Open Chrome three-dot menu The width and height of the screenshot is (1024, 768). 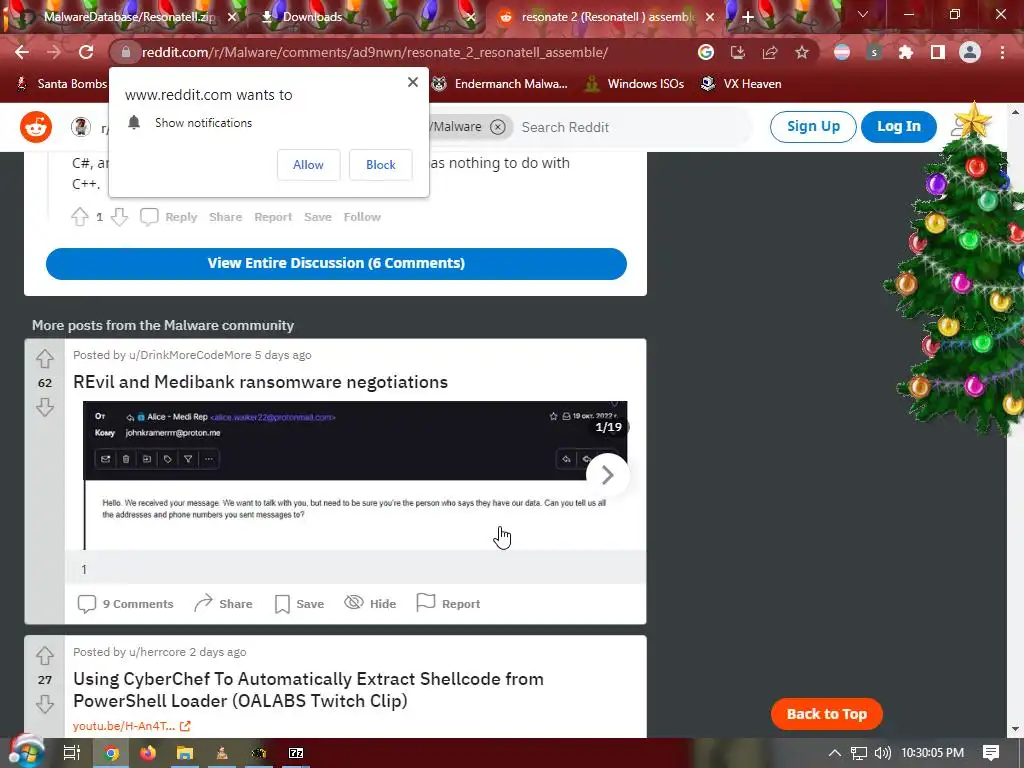1002,52
